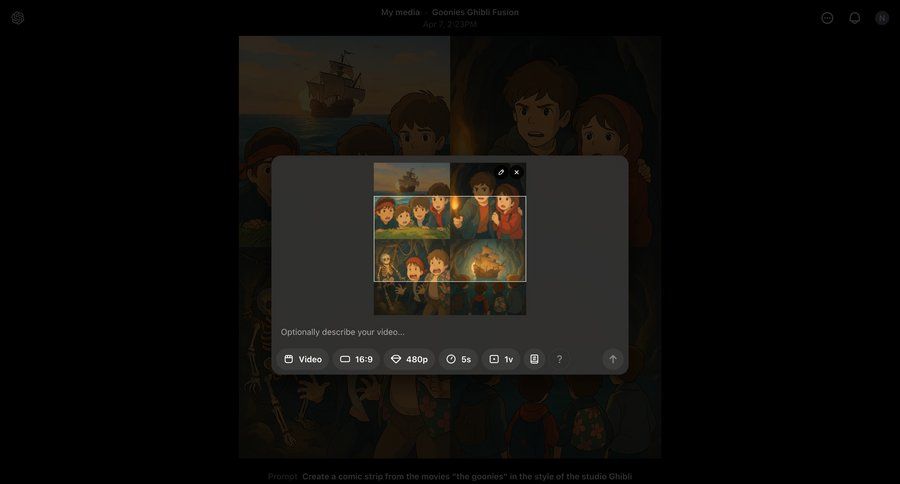The image size is (900, 484).
Task: Open the 1v variations selector
Action: pyautogui.click(x=501, y=359)
